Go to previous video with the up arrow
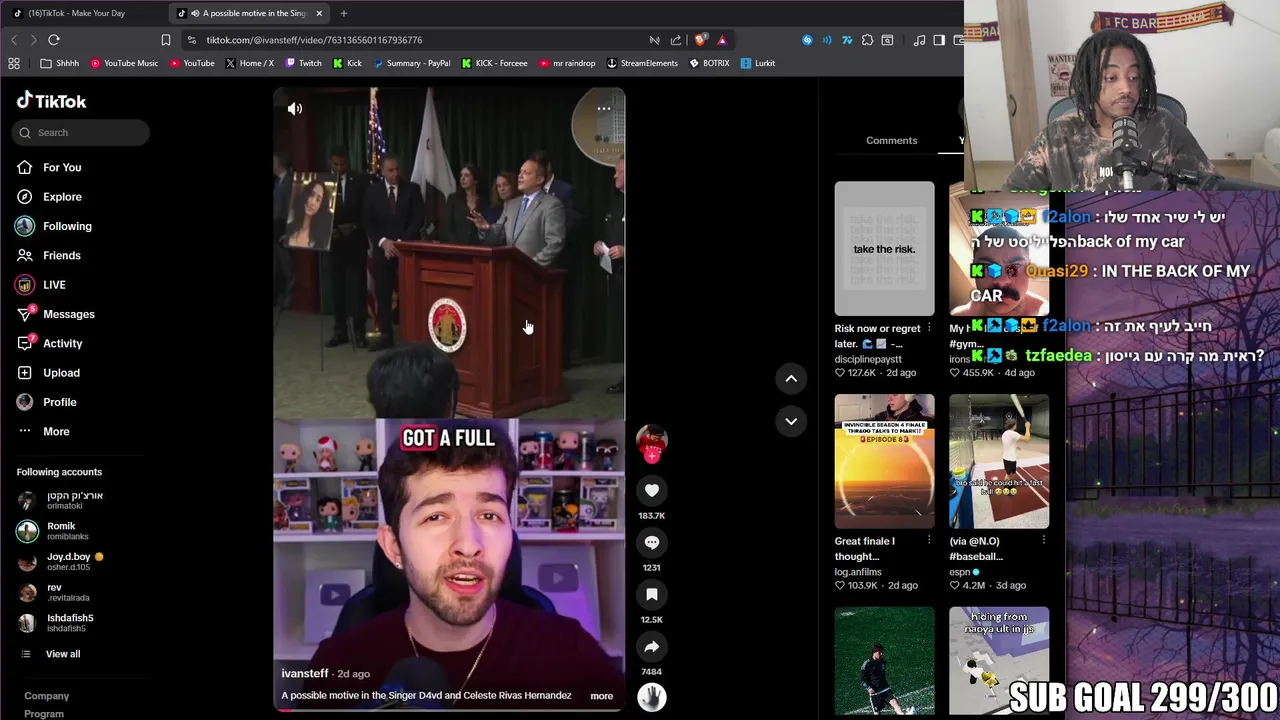 (791, 378)
